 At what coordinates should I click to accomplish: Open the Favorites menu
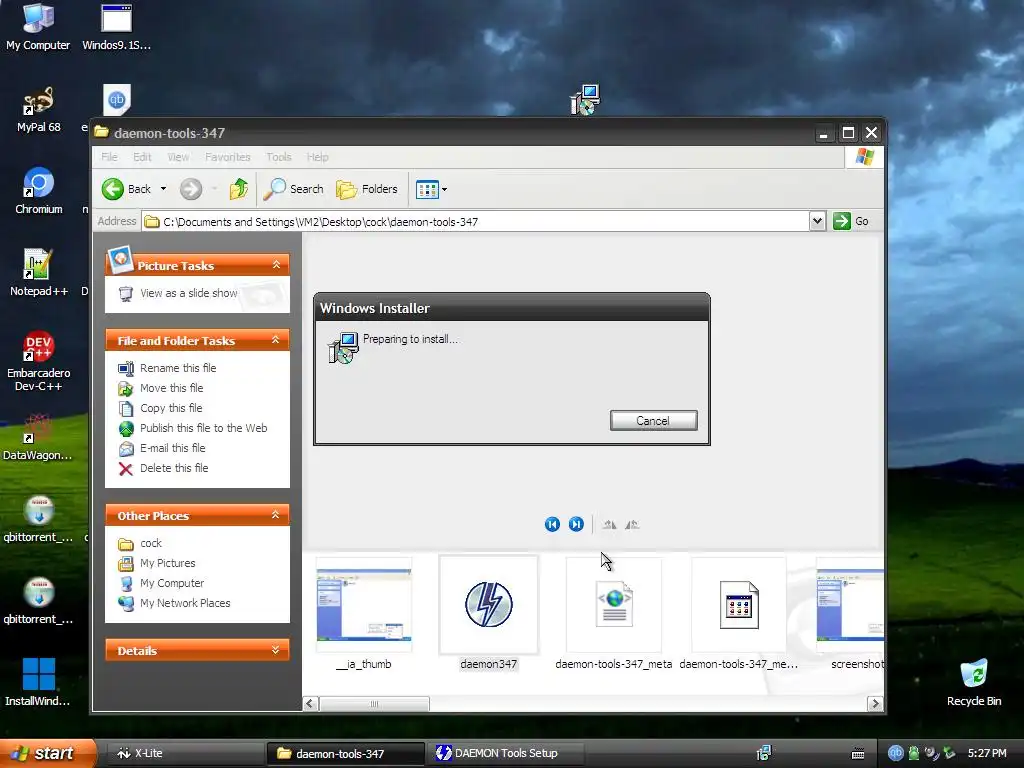click(x=227, y=157)
